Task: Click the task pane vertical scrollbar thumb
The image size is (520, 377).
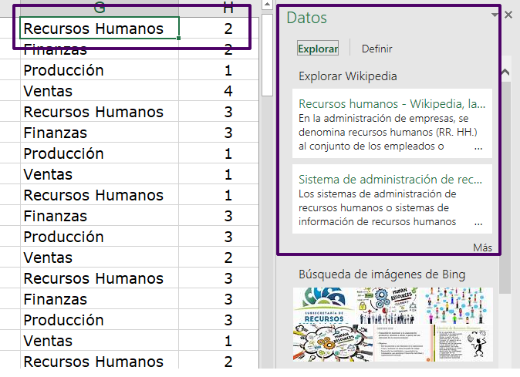Action: (x=505, y=187)
